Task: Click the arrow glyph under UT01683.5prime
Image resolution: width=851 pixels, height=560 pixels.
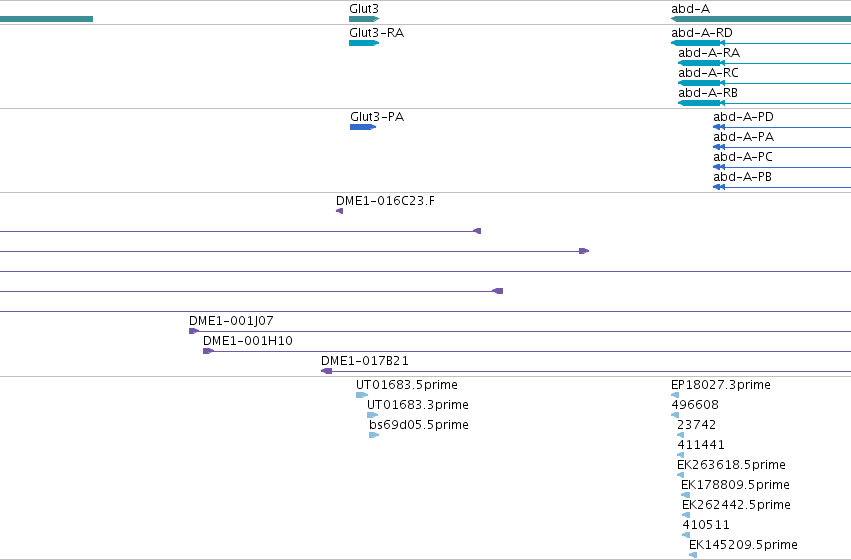Action: coord(362,395)
